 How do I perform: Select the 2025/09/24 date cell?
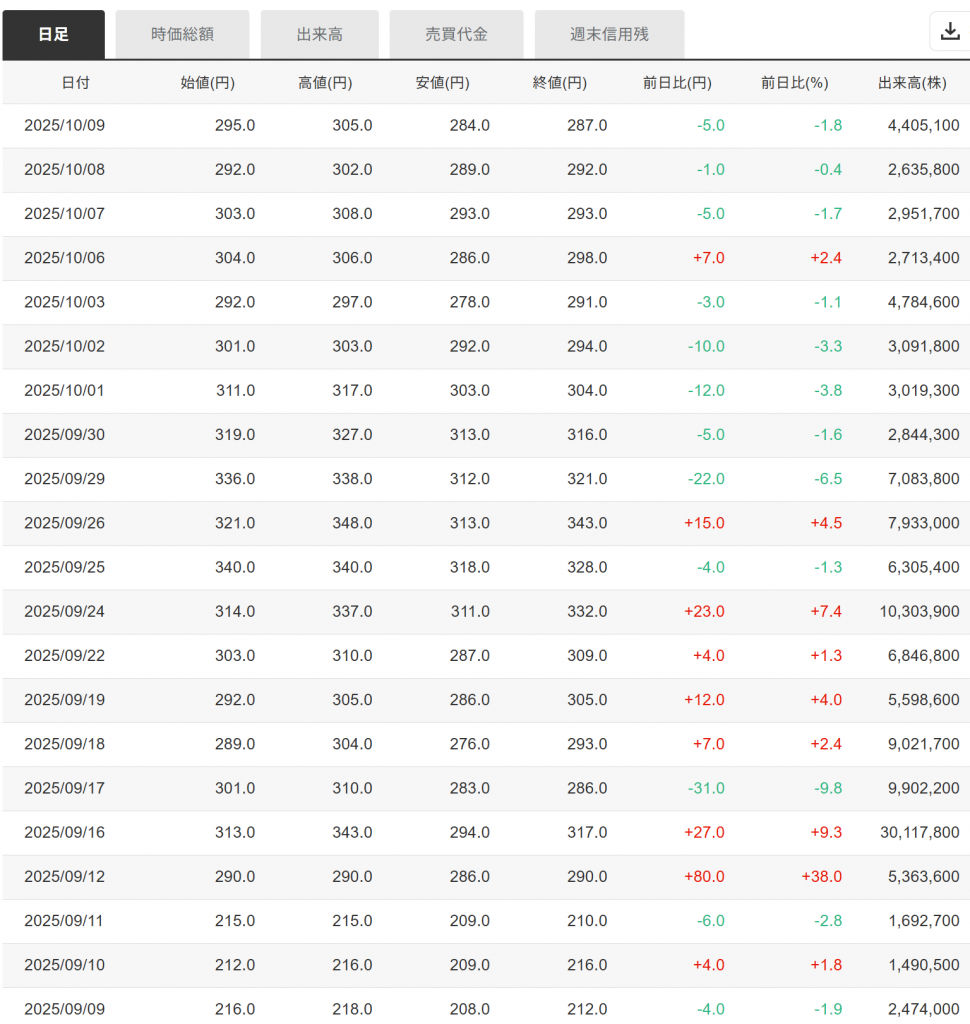pyautogui.click(x=64, y=612)
